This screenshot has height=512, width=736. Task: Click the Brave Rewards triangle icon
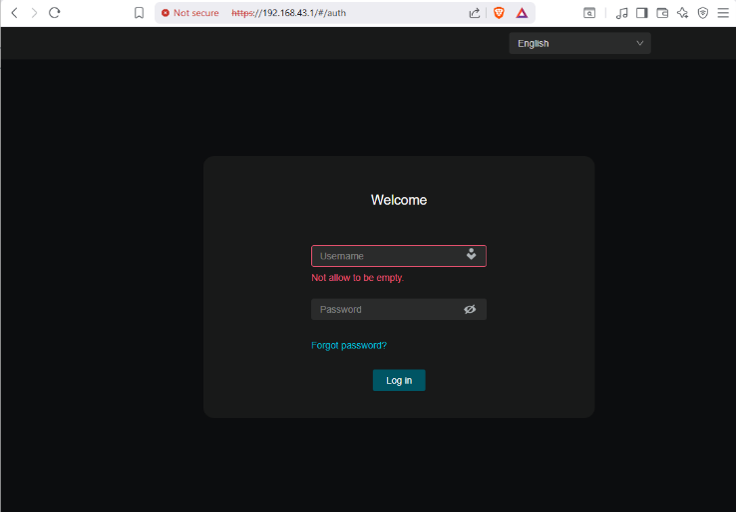point(521,13)
